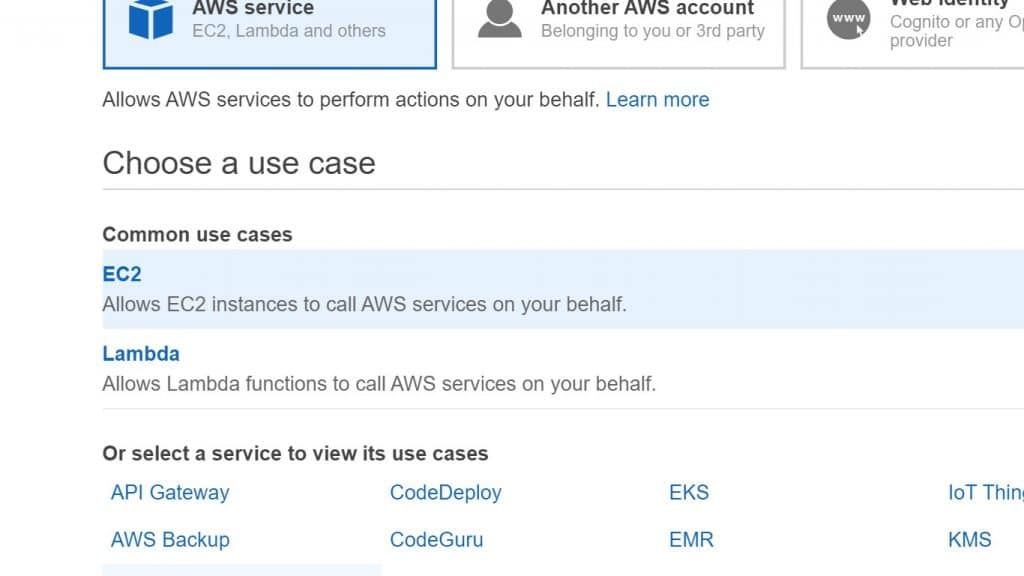View CodeDeploy use cases

pos(445,492)
